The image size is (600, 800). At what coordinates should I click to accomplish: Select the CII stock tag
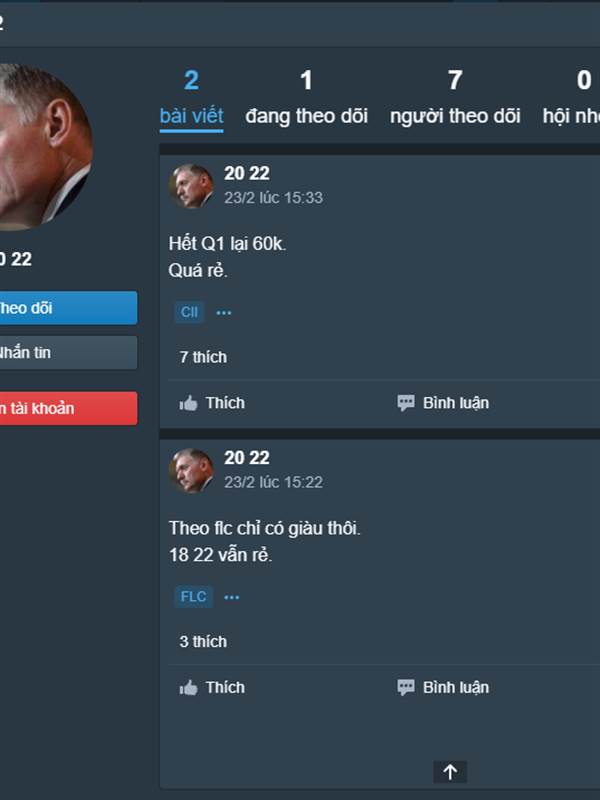(x=189, y=312)
